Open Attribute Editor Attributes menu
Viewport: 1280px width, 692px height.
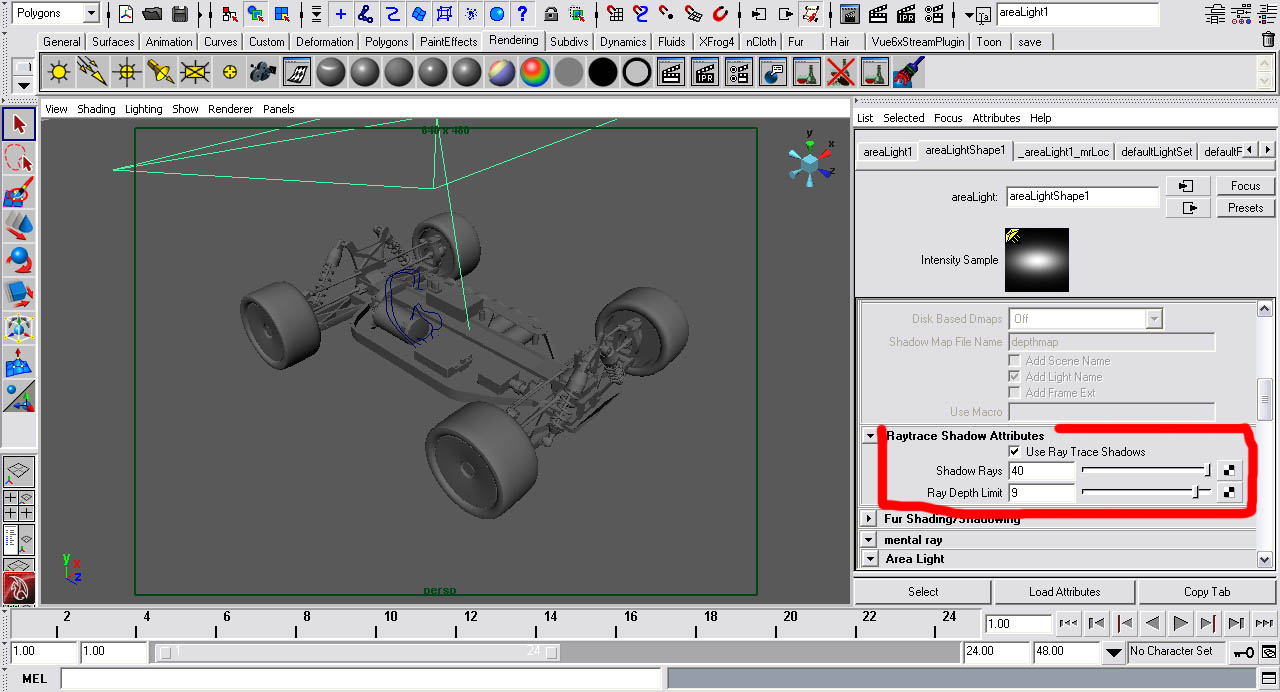(996, 118)
